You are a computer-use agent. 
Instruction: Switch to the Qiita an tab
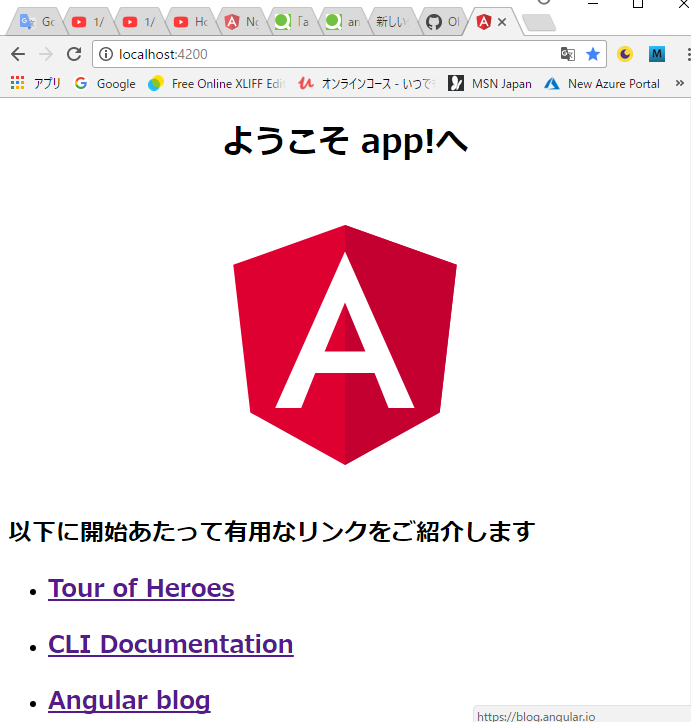pos(343,22)
